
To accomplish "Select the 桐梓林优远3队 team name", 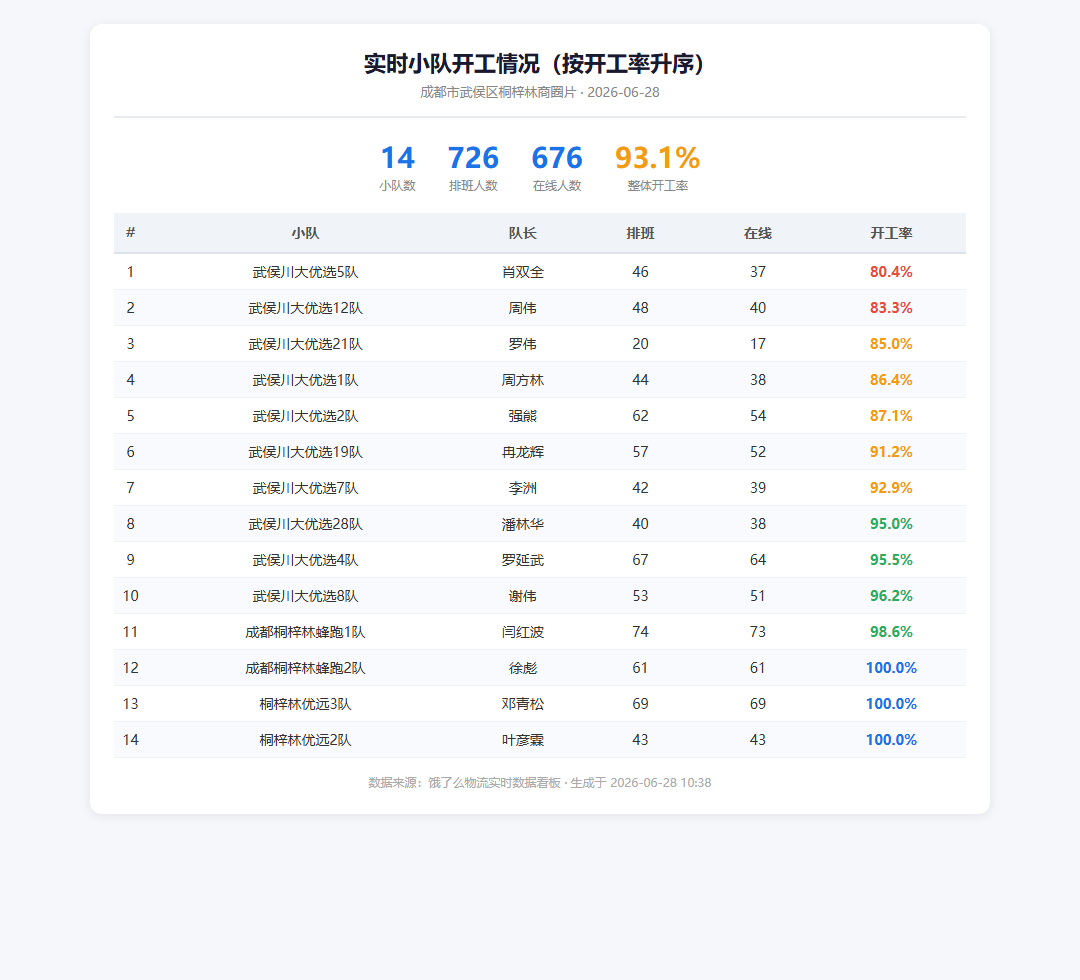I will pyautogui.click(x=305, y=704).
